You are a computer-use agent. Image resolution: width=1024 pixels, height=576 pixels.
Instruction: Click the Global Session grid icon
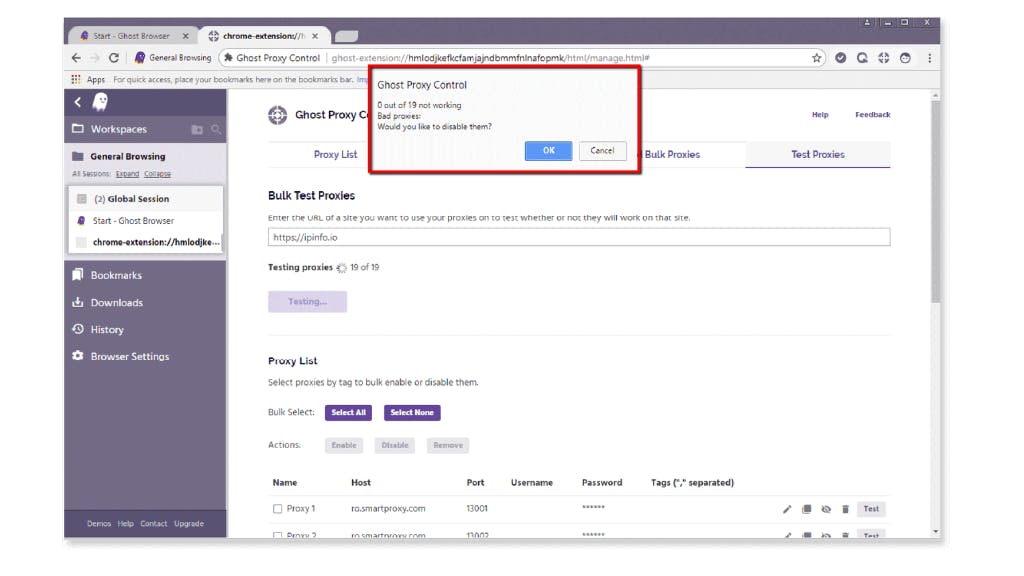pos(82,199)
